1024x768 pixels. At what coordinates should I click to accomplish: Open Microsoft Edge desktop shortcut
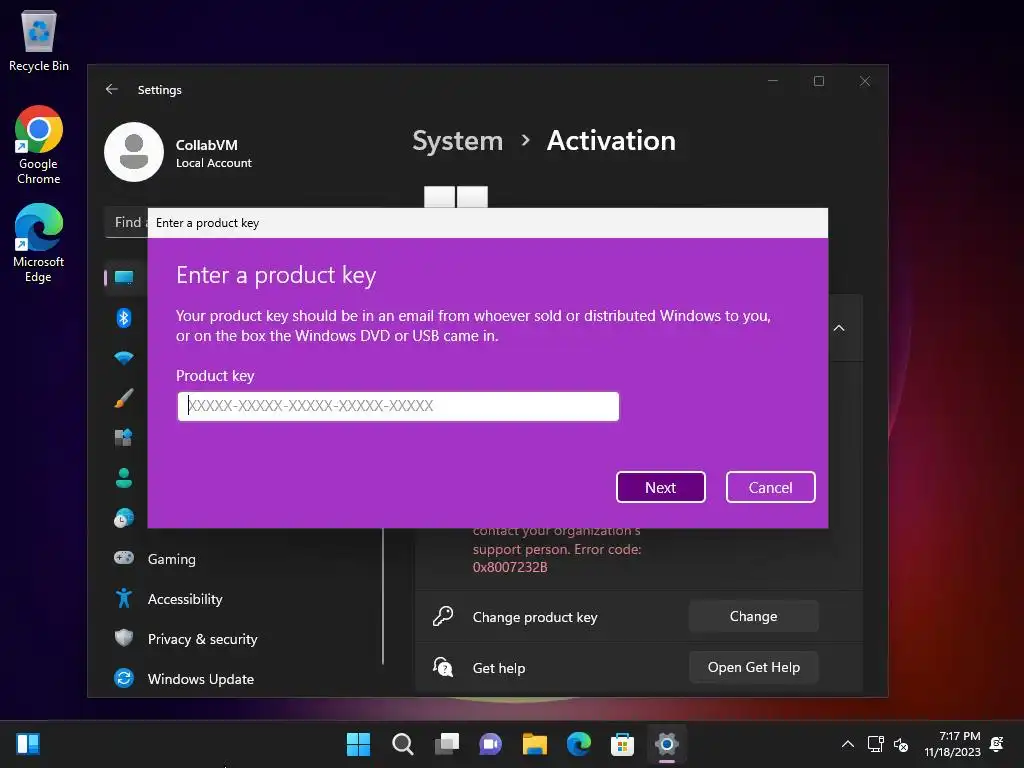point(39,243)
